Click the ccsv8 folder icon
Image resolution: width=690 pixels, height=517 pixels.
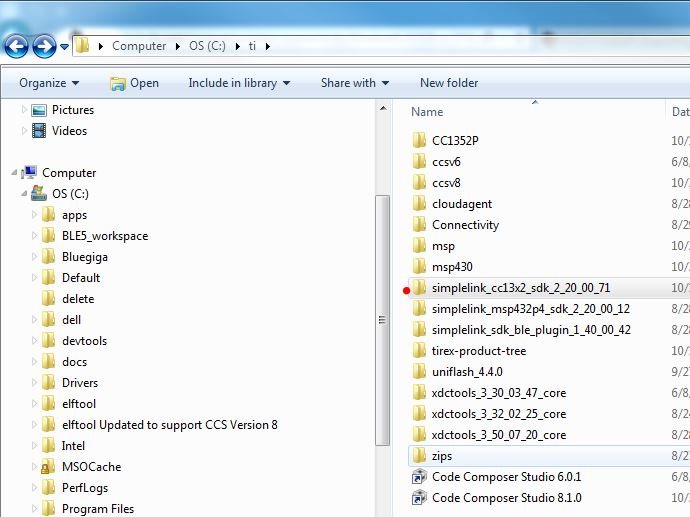[x=419, y=183]
